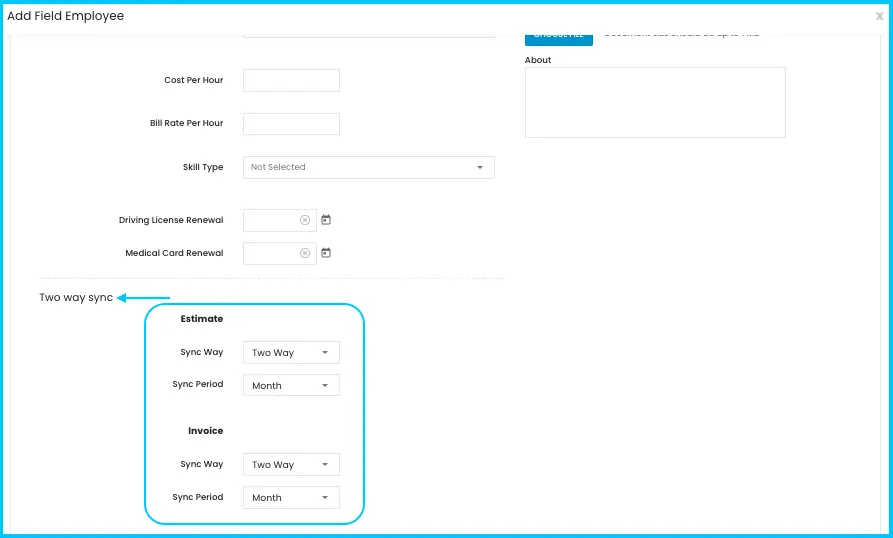This screenshot has width=893, height=538.
Task: Open the Invoice Sync Period dropdown
Action: pos(291,498)
